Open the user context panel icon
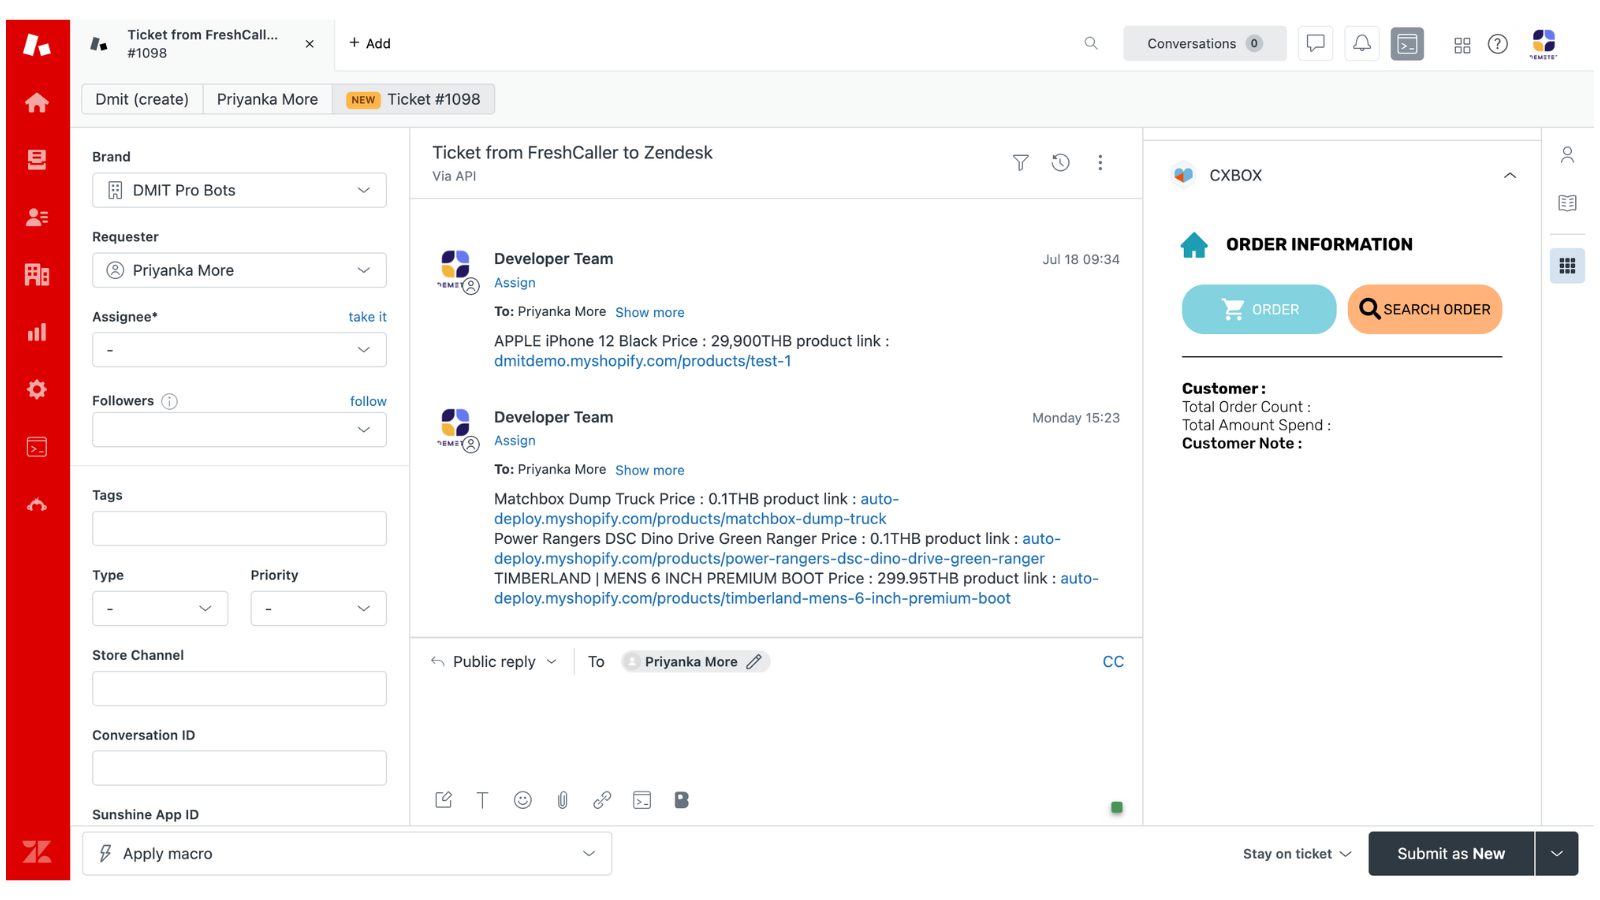 tap(1567, 155)
